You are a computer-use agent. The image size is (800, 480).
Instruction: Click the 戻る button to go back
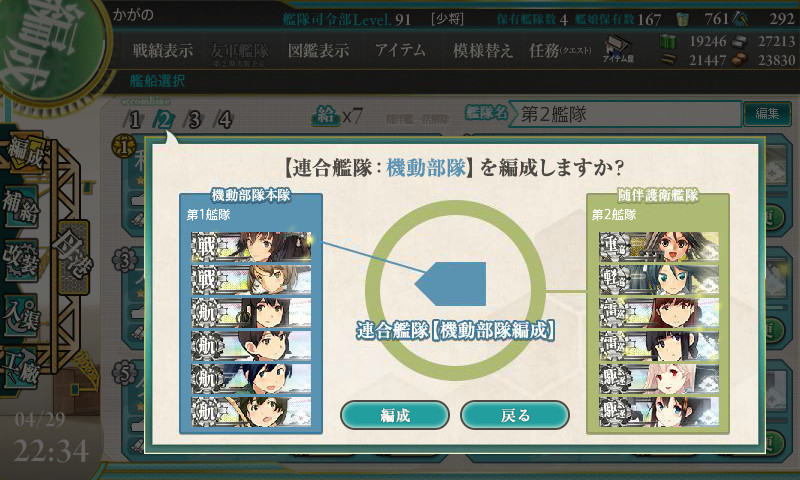point(514,415)
